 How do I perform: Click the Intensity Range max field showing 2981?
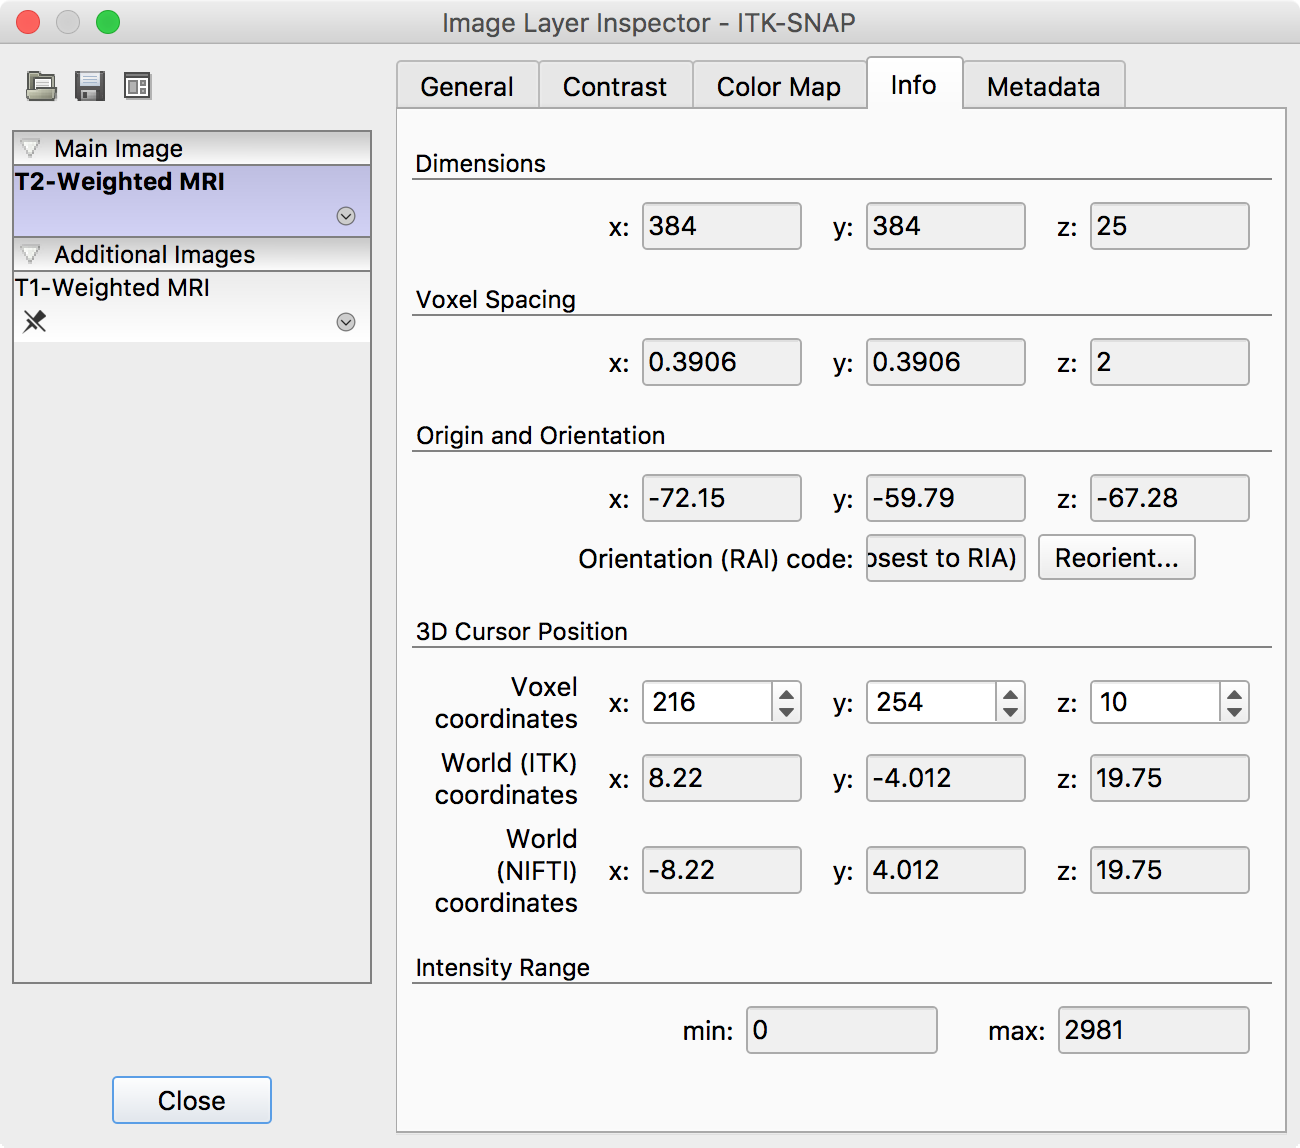tap(1154, 1030)
